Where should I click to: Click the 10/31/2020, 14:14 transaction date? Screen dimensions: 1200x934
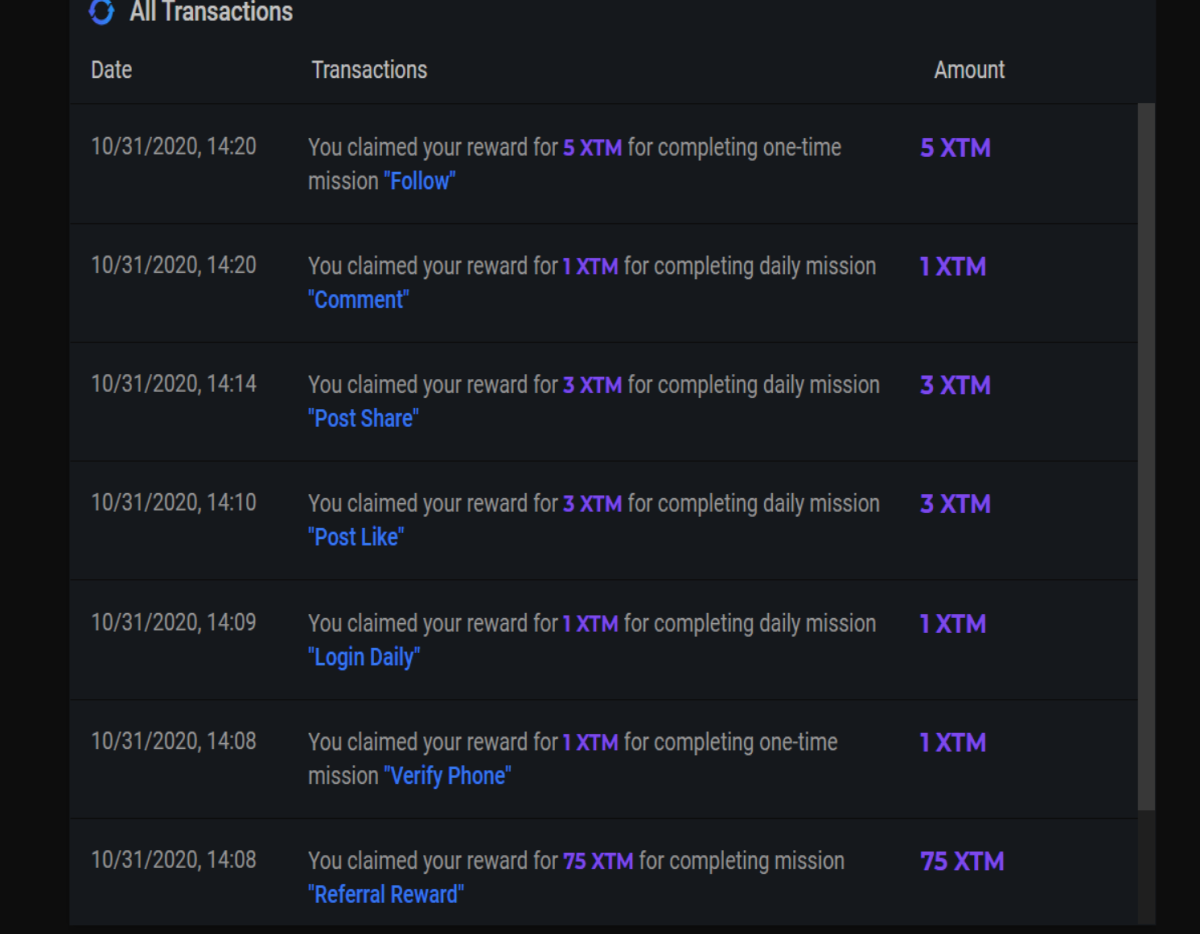[173, 384]
